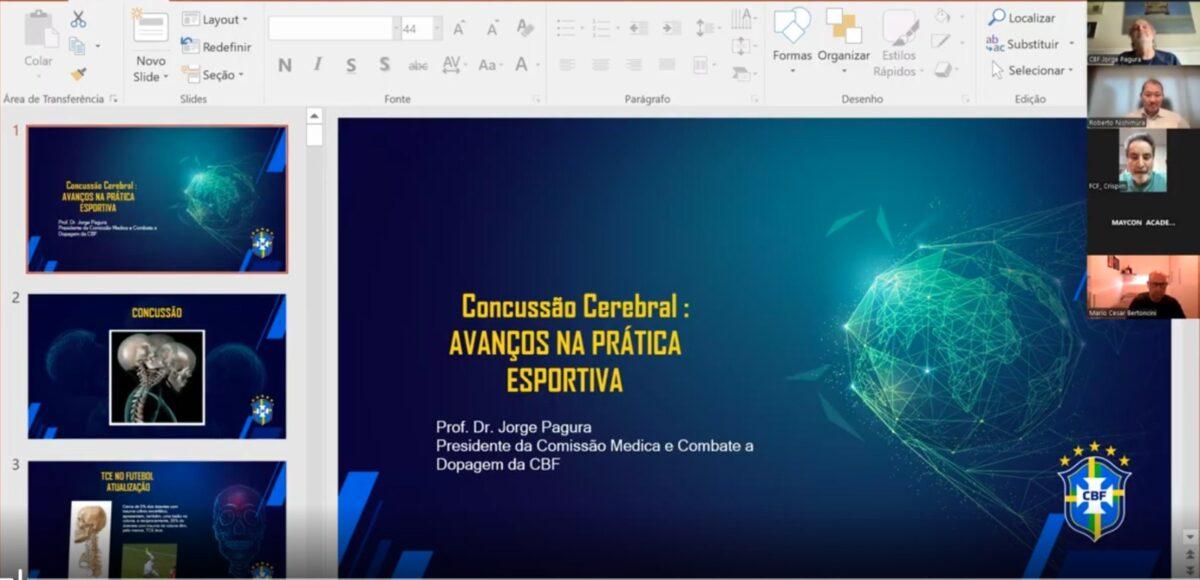This screenshot has width=1200, height=580.
Task: Activate the Localizar search icon
Action: click(1023, 17)
